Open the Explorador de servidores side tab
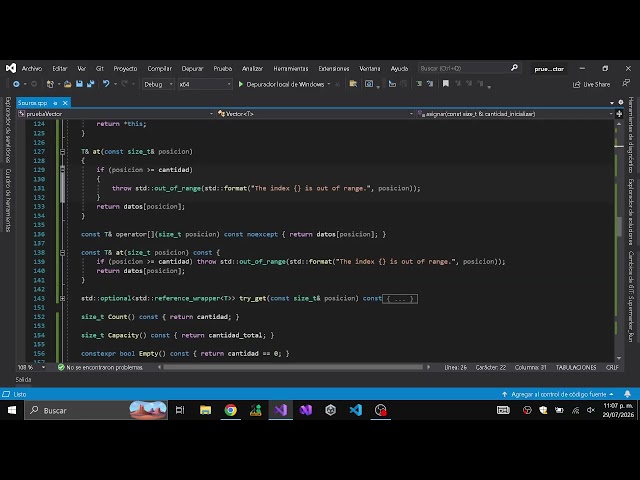Screen dimensions: 640x480 coord(8,130)
